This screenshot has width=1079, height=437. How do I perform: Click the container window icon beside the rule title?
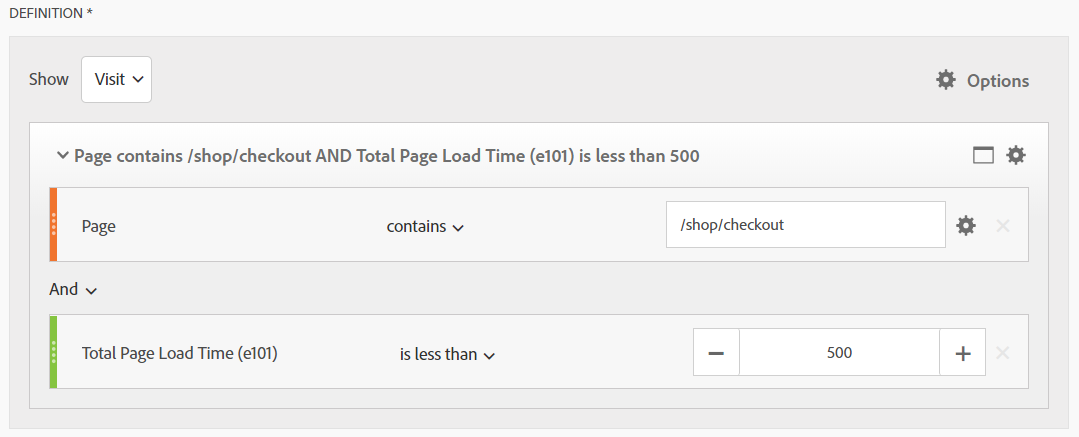[x=984, y=155]
